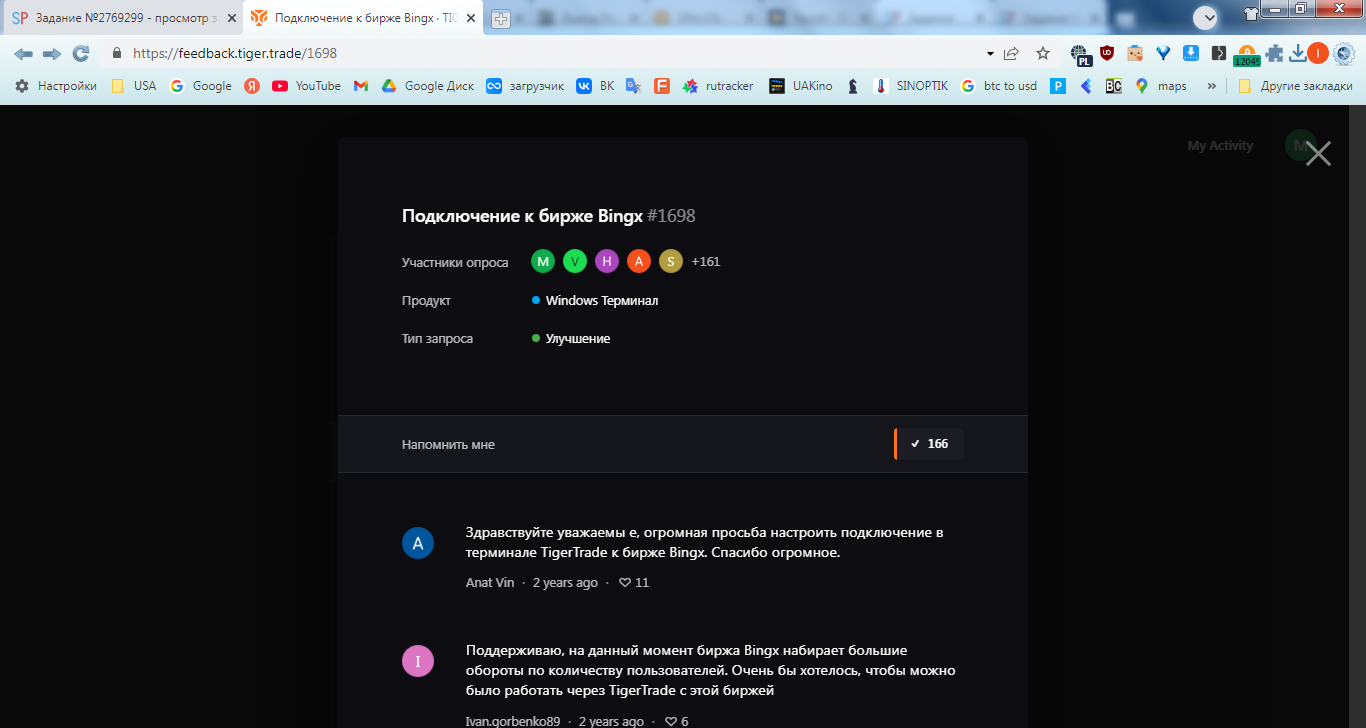Open the globe PL proxy extension
The height and width of the screenshot is (728, 1366).
click(1080, 54)
